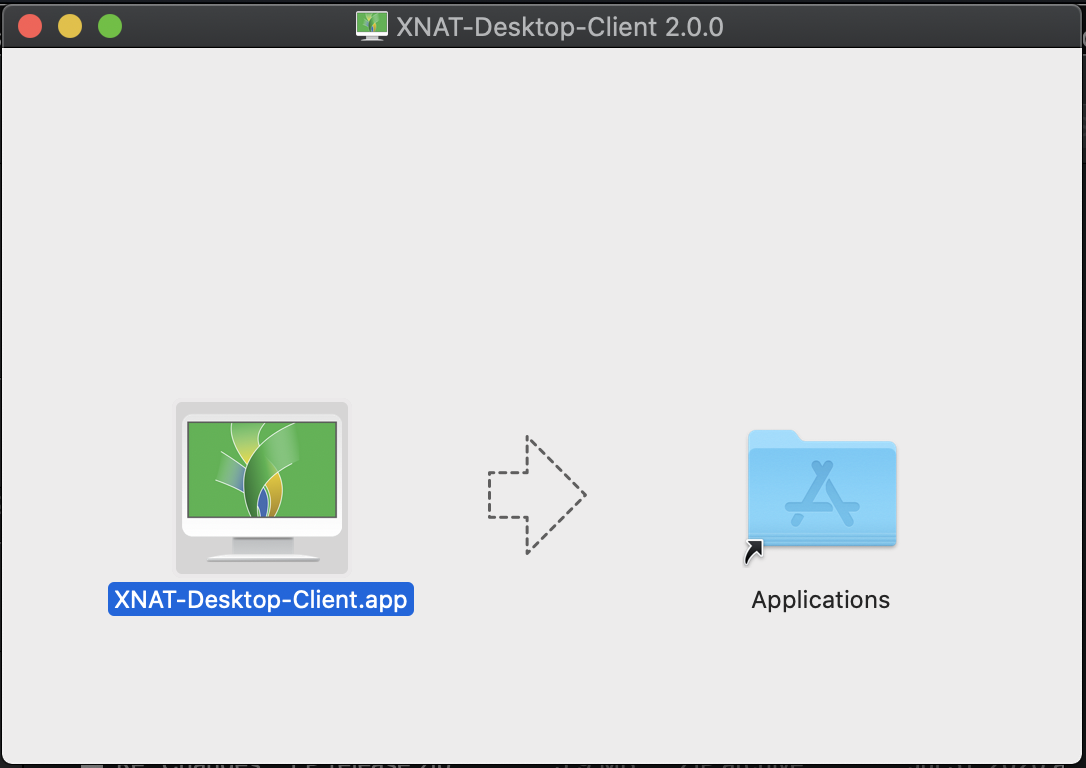Click the Applications folder shortcut icon
Screen dimensions: 1086x768
[821, 489]
